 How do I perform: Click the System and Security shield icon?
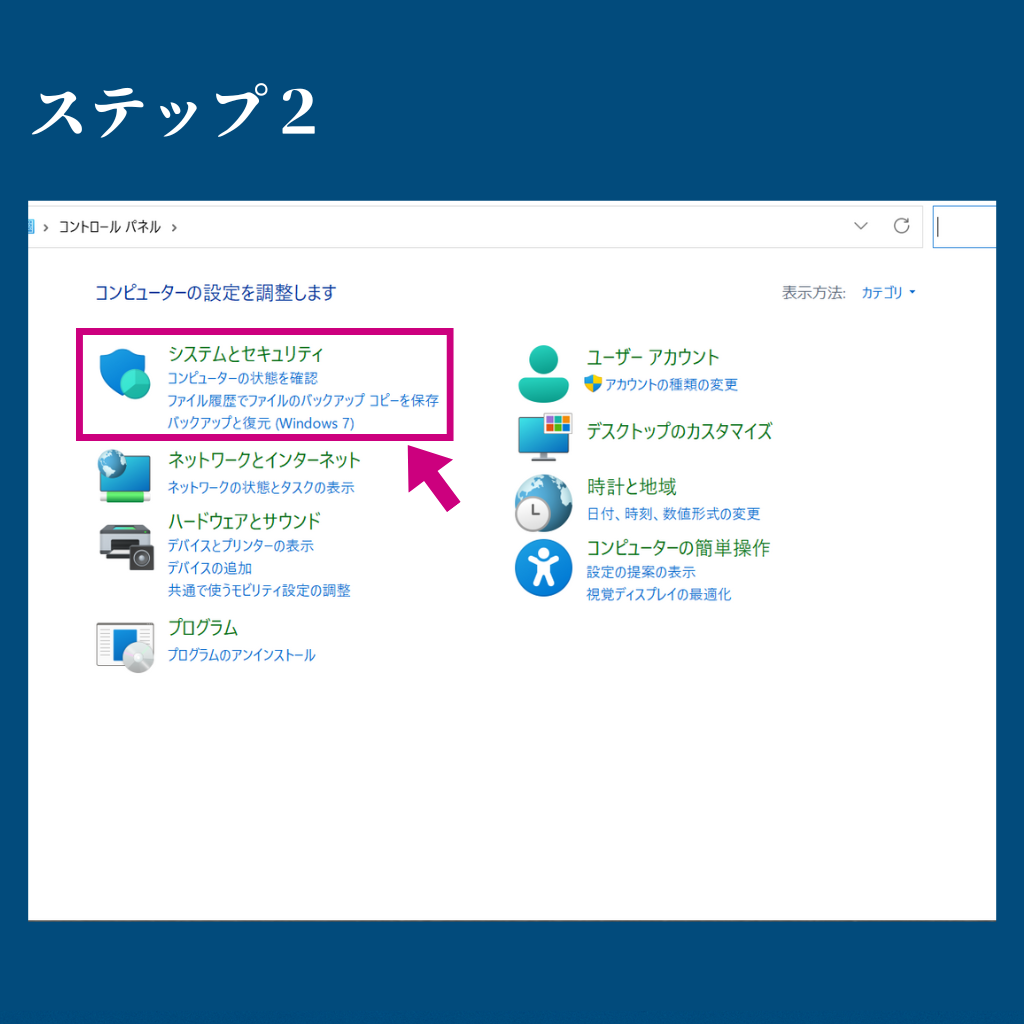(x=125, y=374)
